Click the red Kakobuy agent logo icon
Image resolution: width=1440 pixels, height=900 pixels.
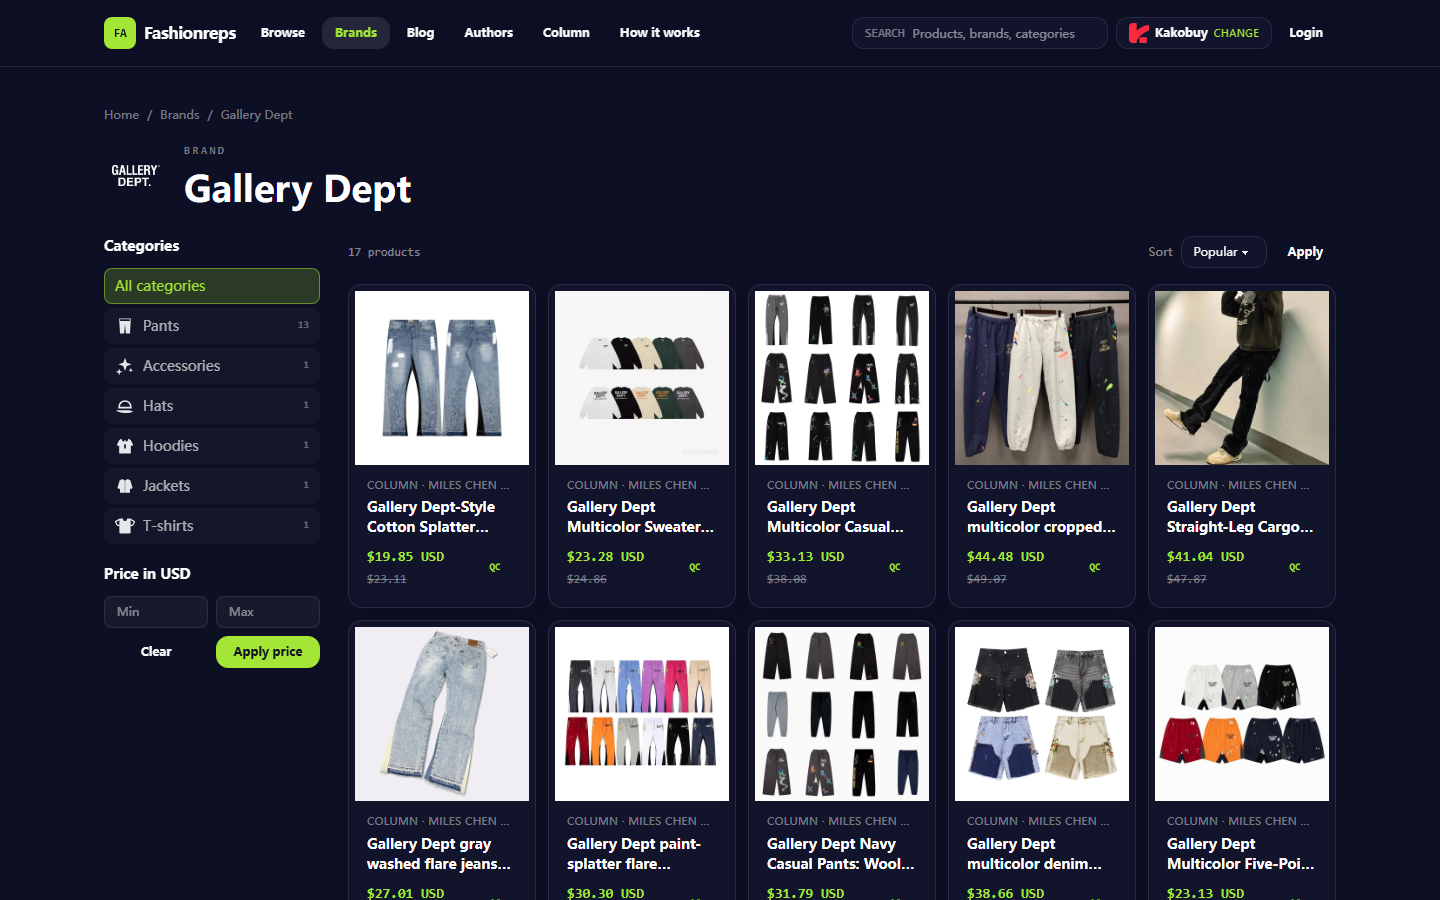tap(1138, 33)
